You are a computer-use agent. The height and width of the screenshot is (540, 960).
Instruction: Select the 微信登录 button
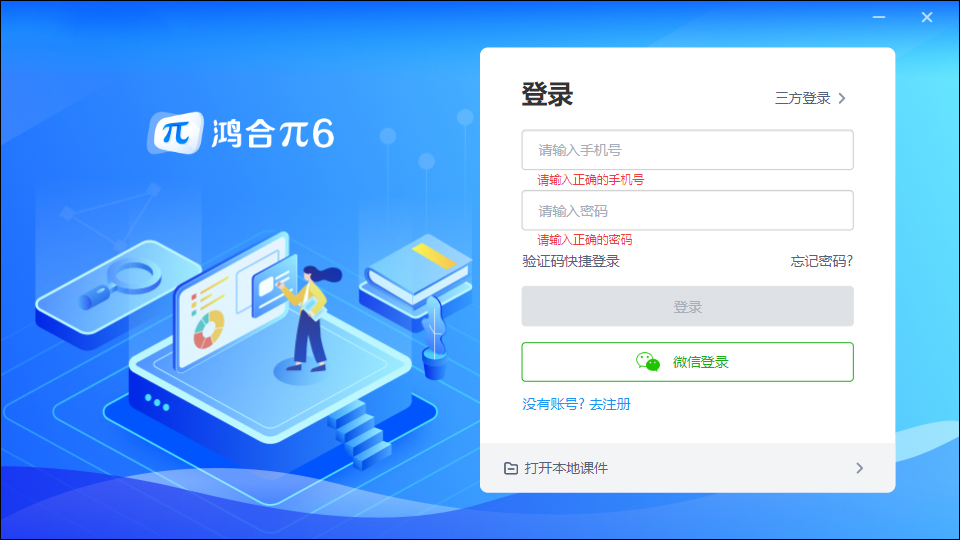tap(688, 362)
